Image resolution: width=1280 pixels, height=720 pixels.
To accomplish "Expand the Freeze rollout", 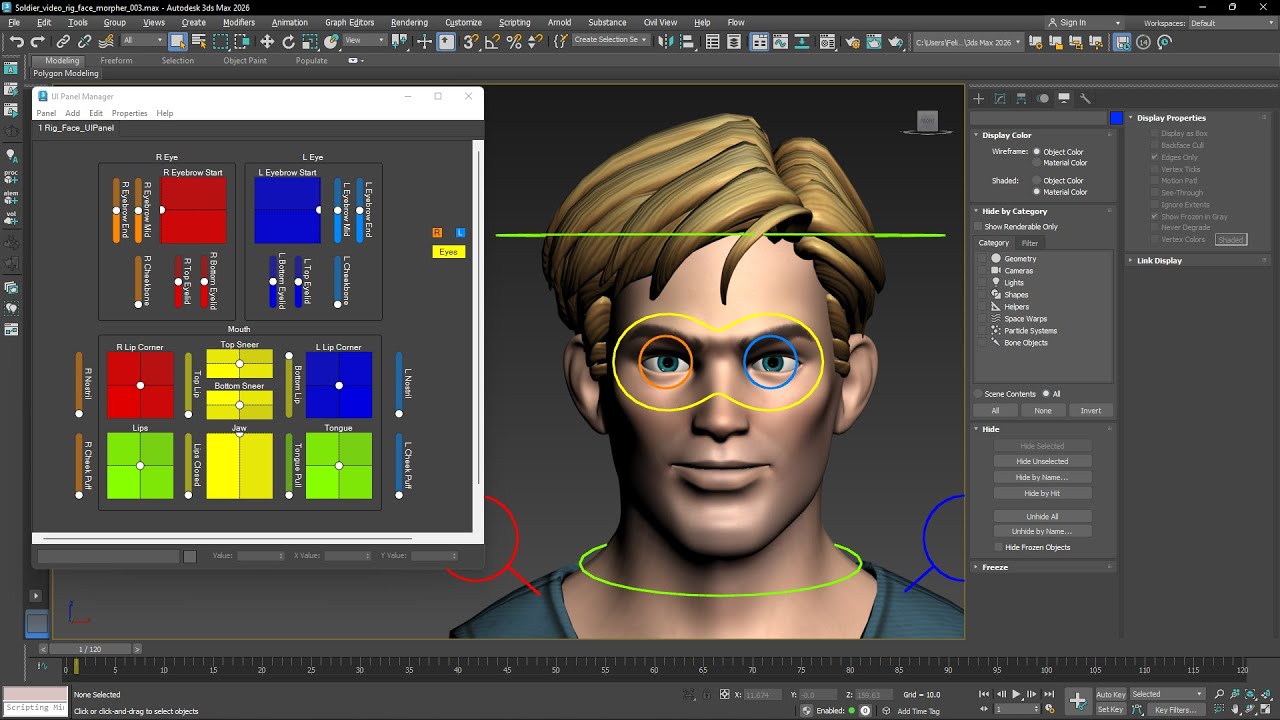I will coord(995,567).
